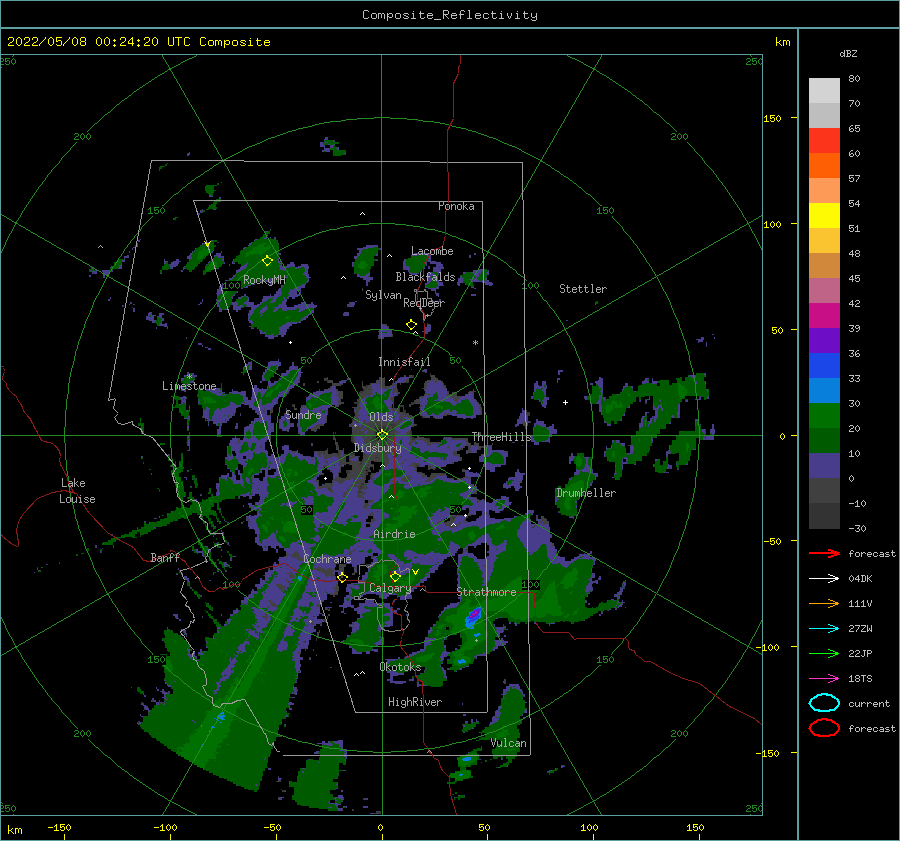Click the Lake Louise label
This screenshot has height=841, width=900.
pos(77,491)
